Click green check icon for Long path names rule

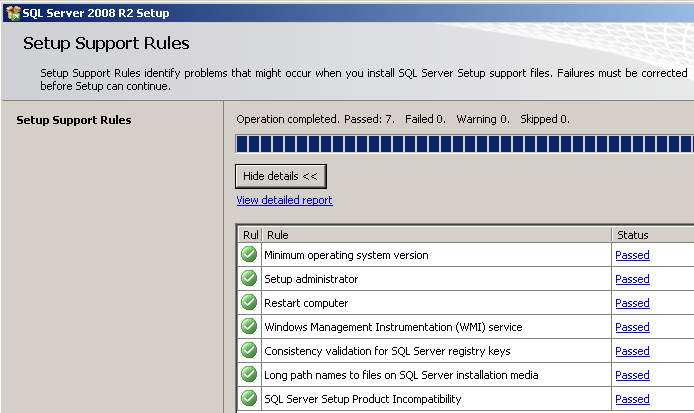(249, 374)
